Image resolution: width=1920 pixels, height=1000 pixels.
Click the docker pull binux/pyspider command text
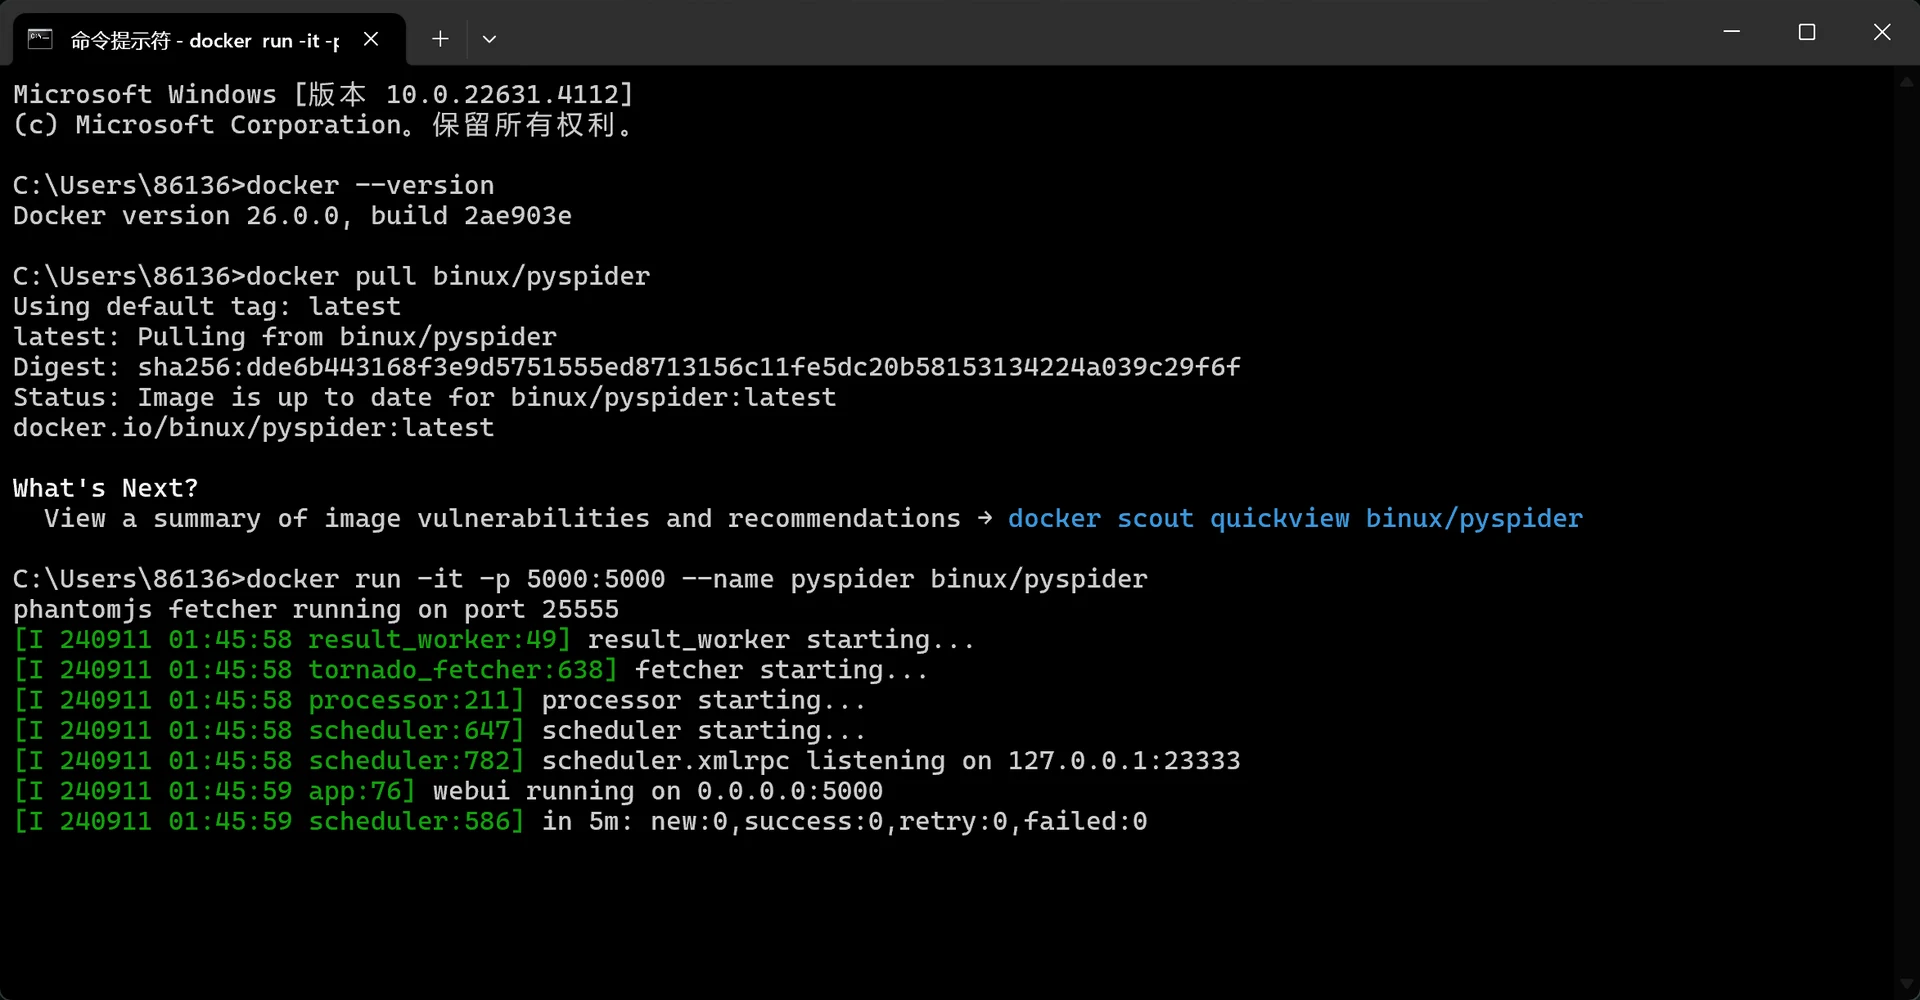[448, 277]
